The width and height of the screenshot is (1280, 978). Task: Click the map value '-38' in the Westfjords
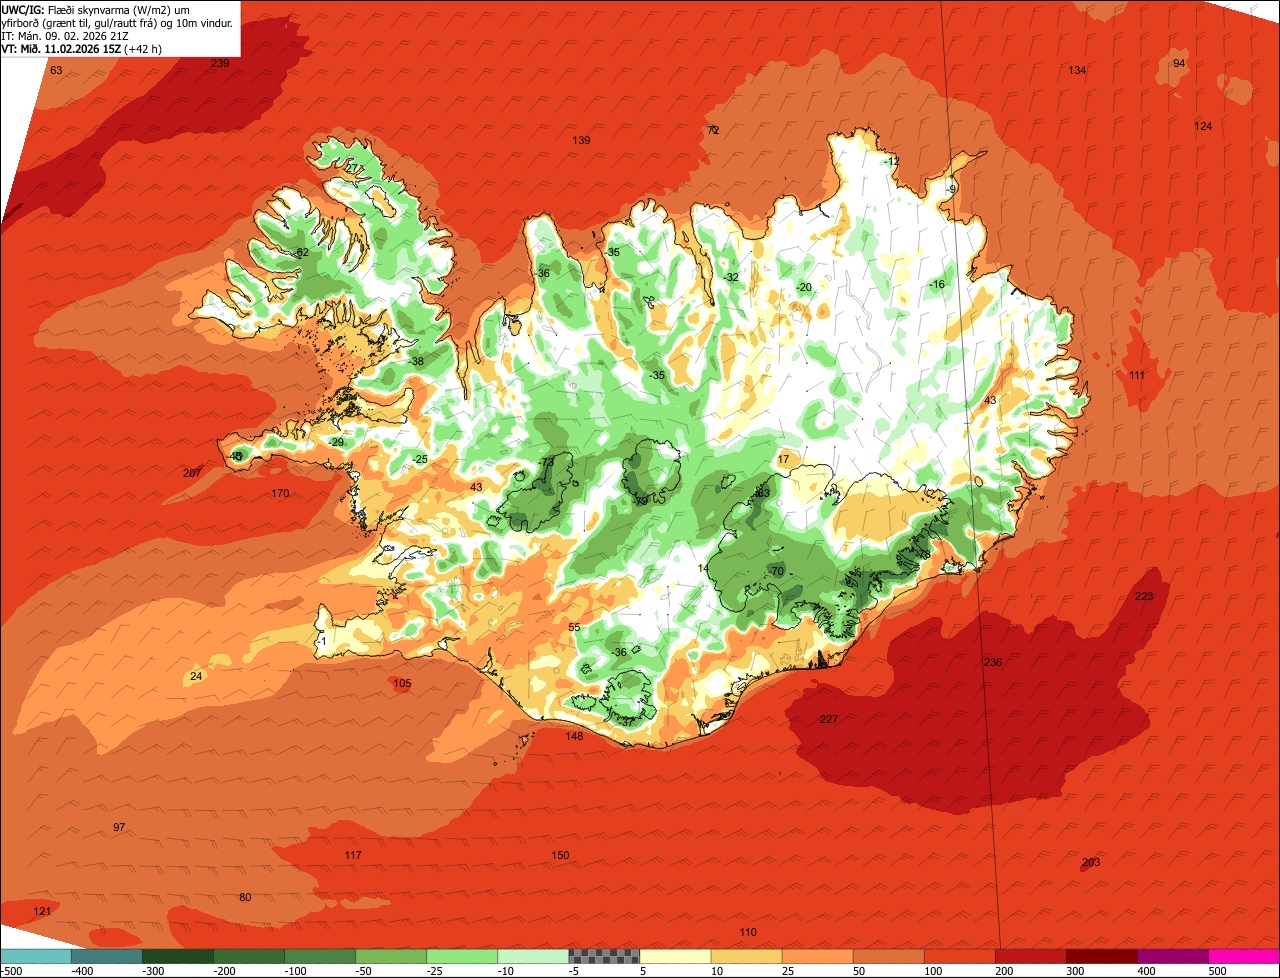tap(415, 361)
